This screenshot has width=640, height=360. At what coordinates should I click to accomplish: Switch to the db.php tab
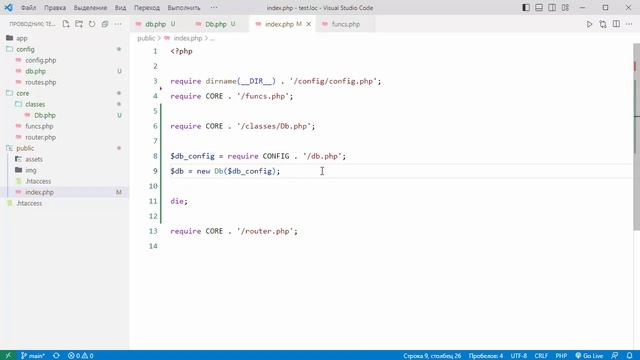point(155,24)
